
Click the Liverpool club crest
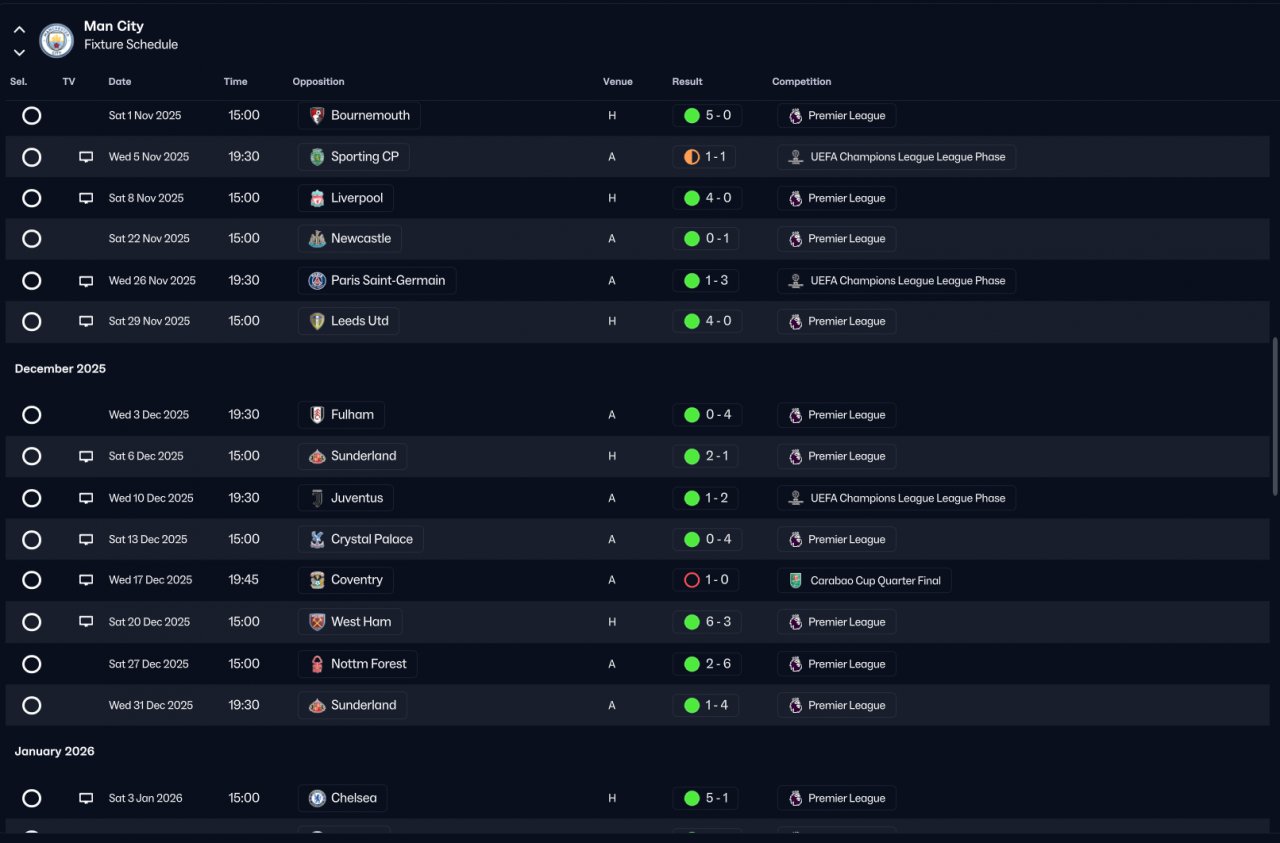click(x=317, y=198)
